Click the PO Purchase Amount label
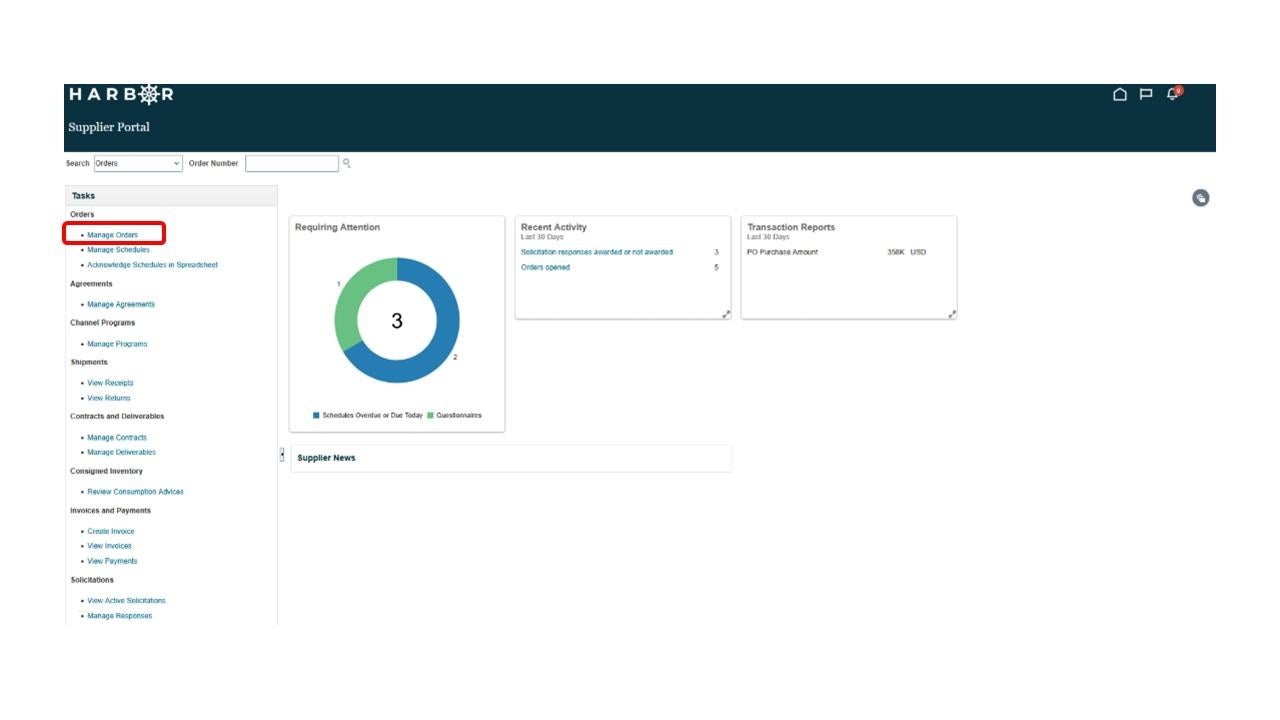The width and height of the screenshot is (1280, 720). pyautogui.click(x=782, y=252)
